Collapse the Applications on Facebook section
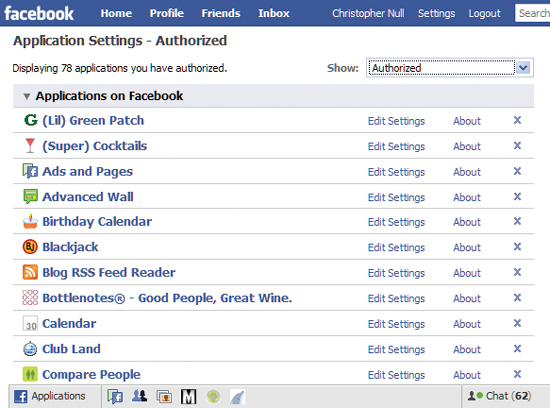550x408 pixels. coord(27,96)
